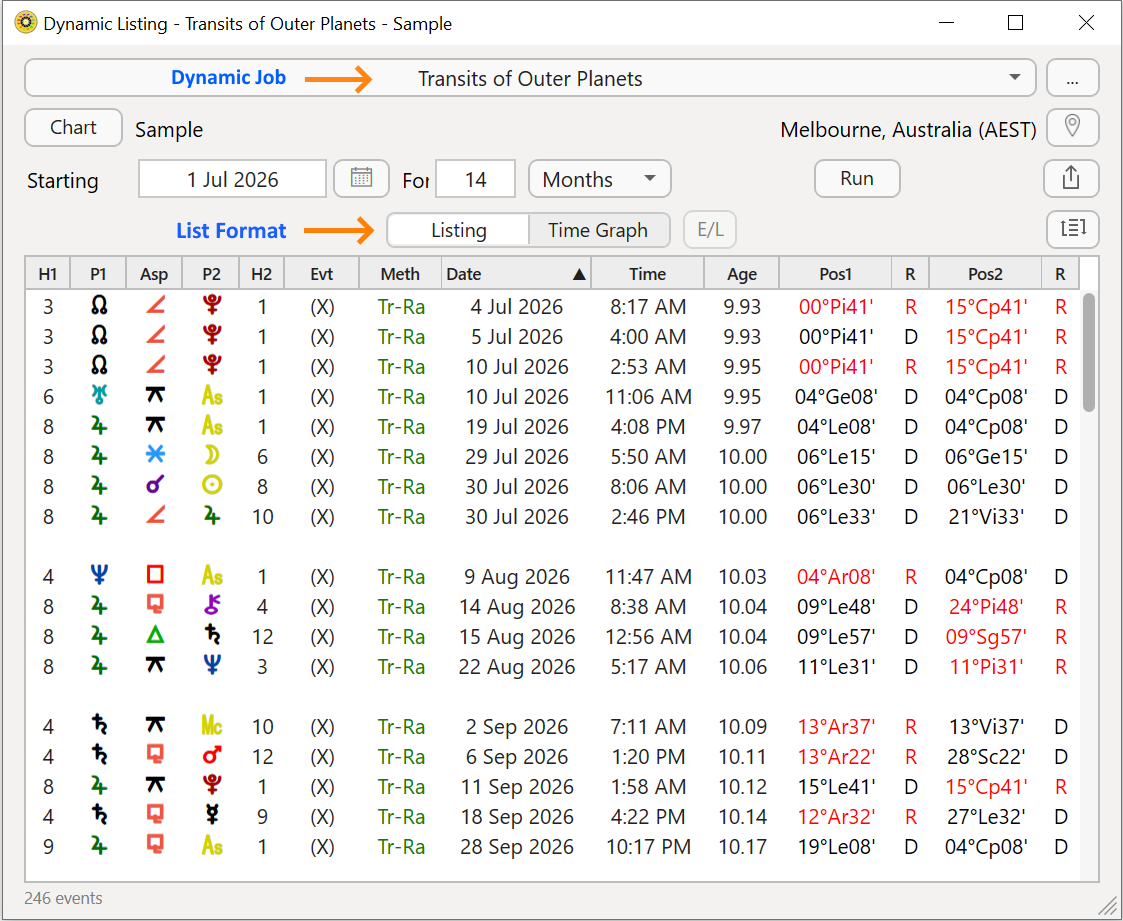Click the export share icon button
Screen dimensions: 1123x921
(x=1071, y=178)
